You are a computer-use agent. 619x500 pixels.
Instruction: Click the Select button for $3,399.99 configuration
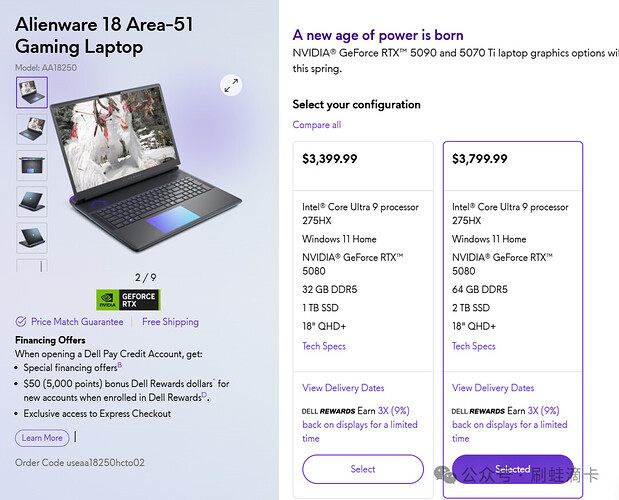coord(363,469)
